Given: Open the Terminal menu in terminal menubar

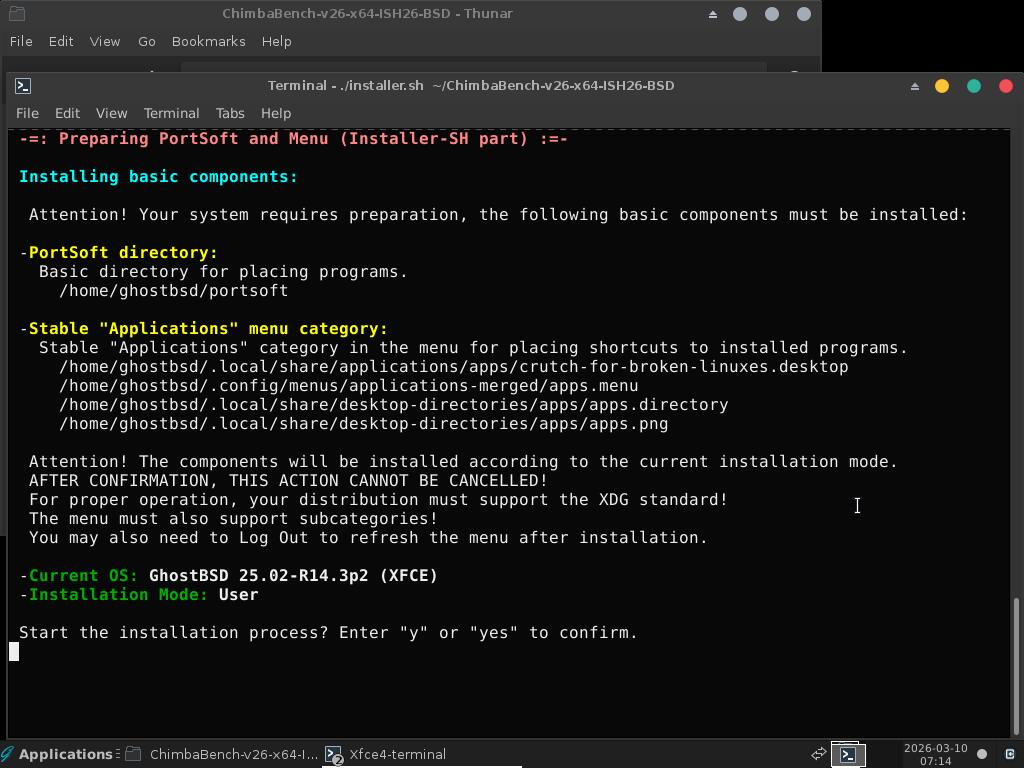Looking at the screenshot, I should 171,113.
